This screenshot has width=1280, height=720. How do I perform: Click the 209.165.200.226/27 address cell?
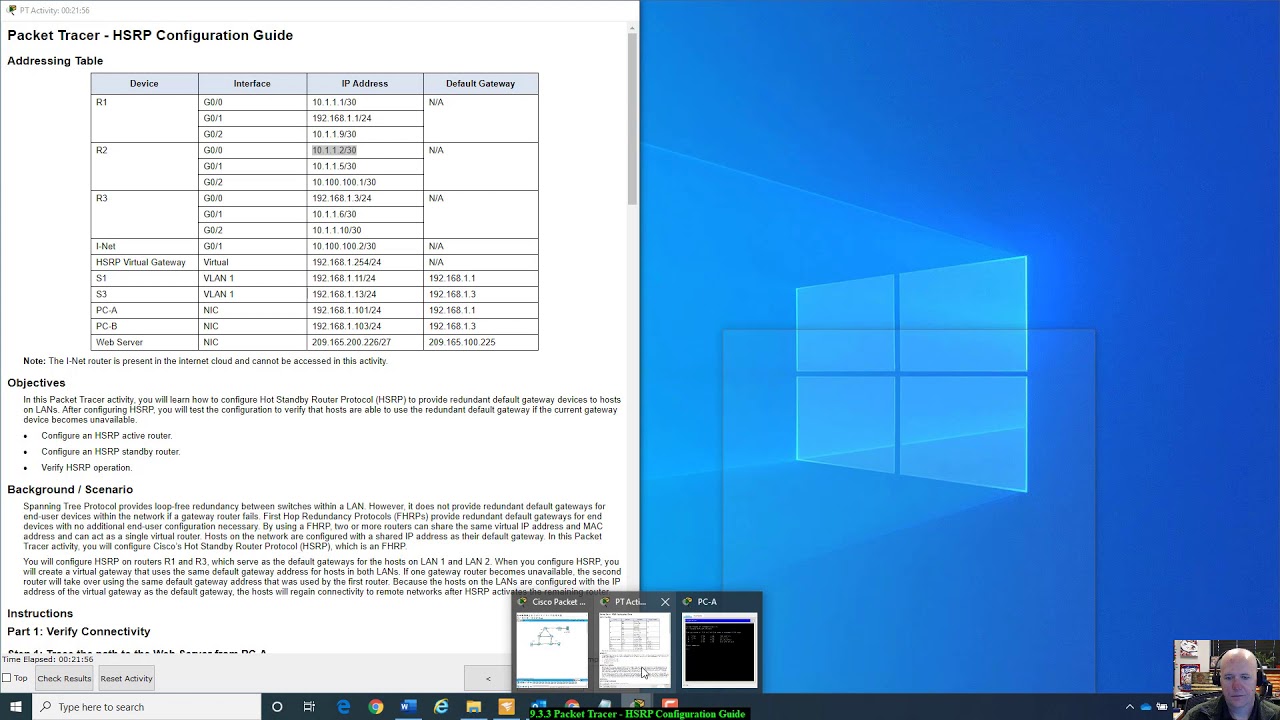pos(364,342)
